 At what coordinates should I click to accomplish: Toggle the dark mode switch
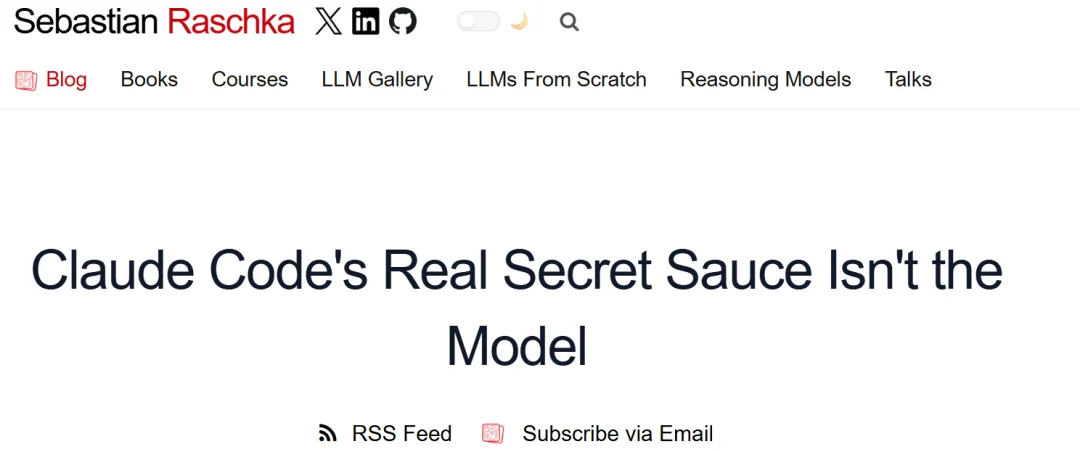click(x=478, y=22)
